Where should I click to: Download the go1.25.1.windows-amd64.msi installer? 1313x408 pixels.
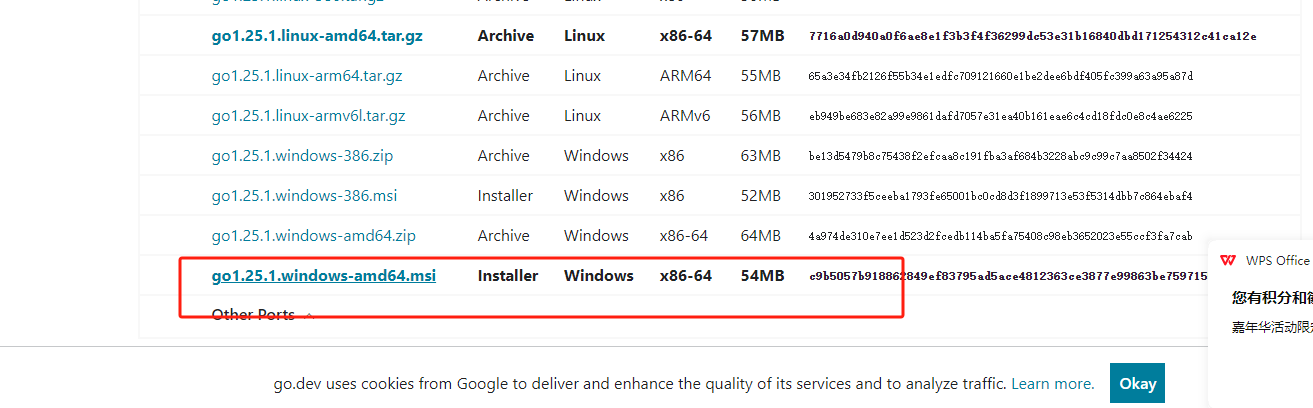coord(323,276)
